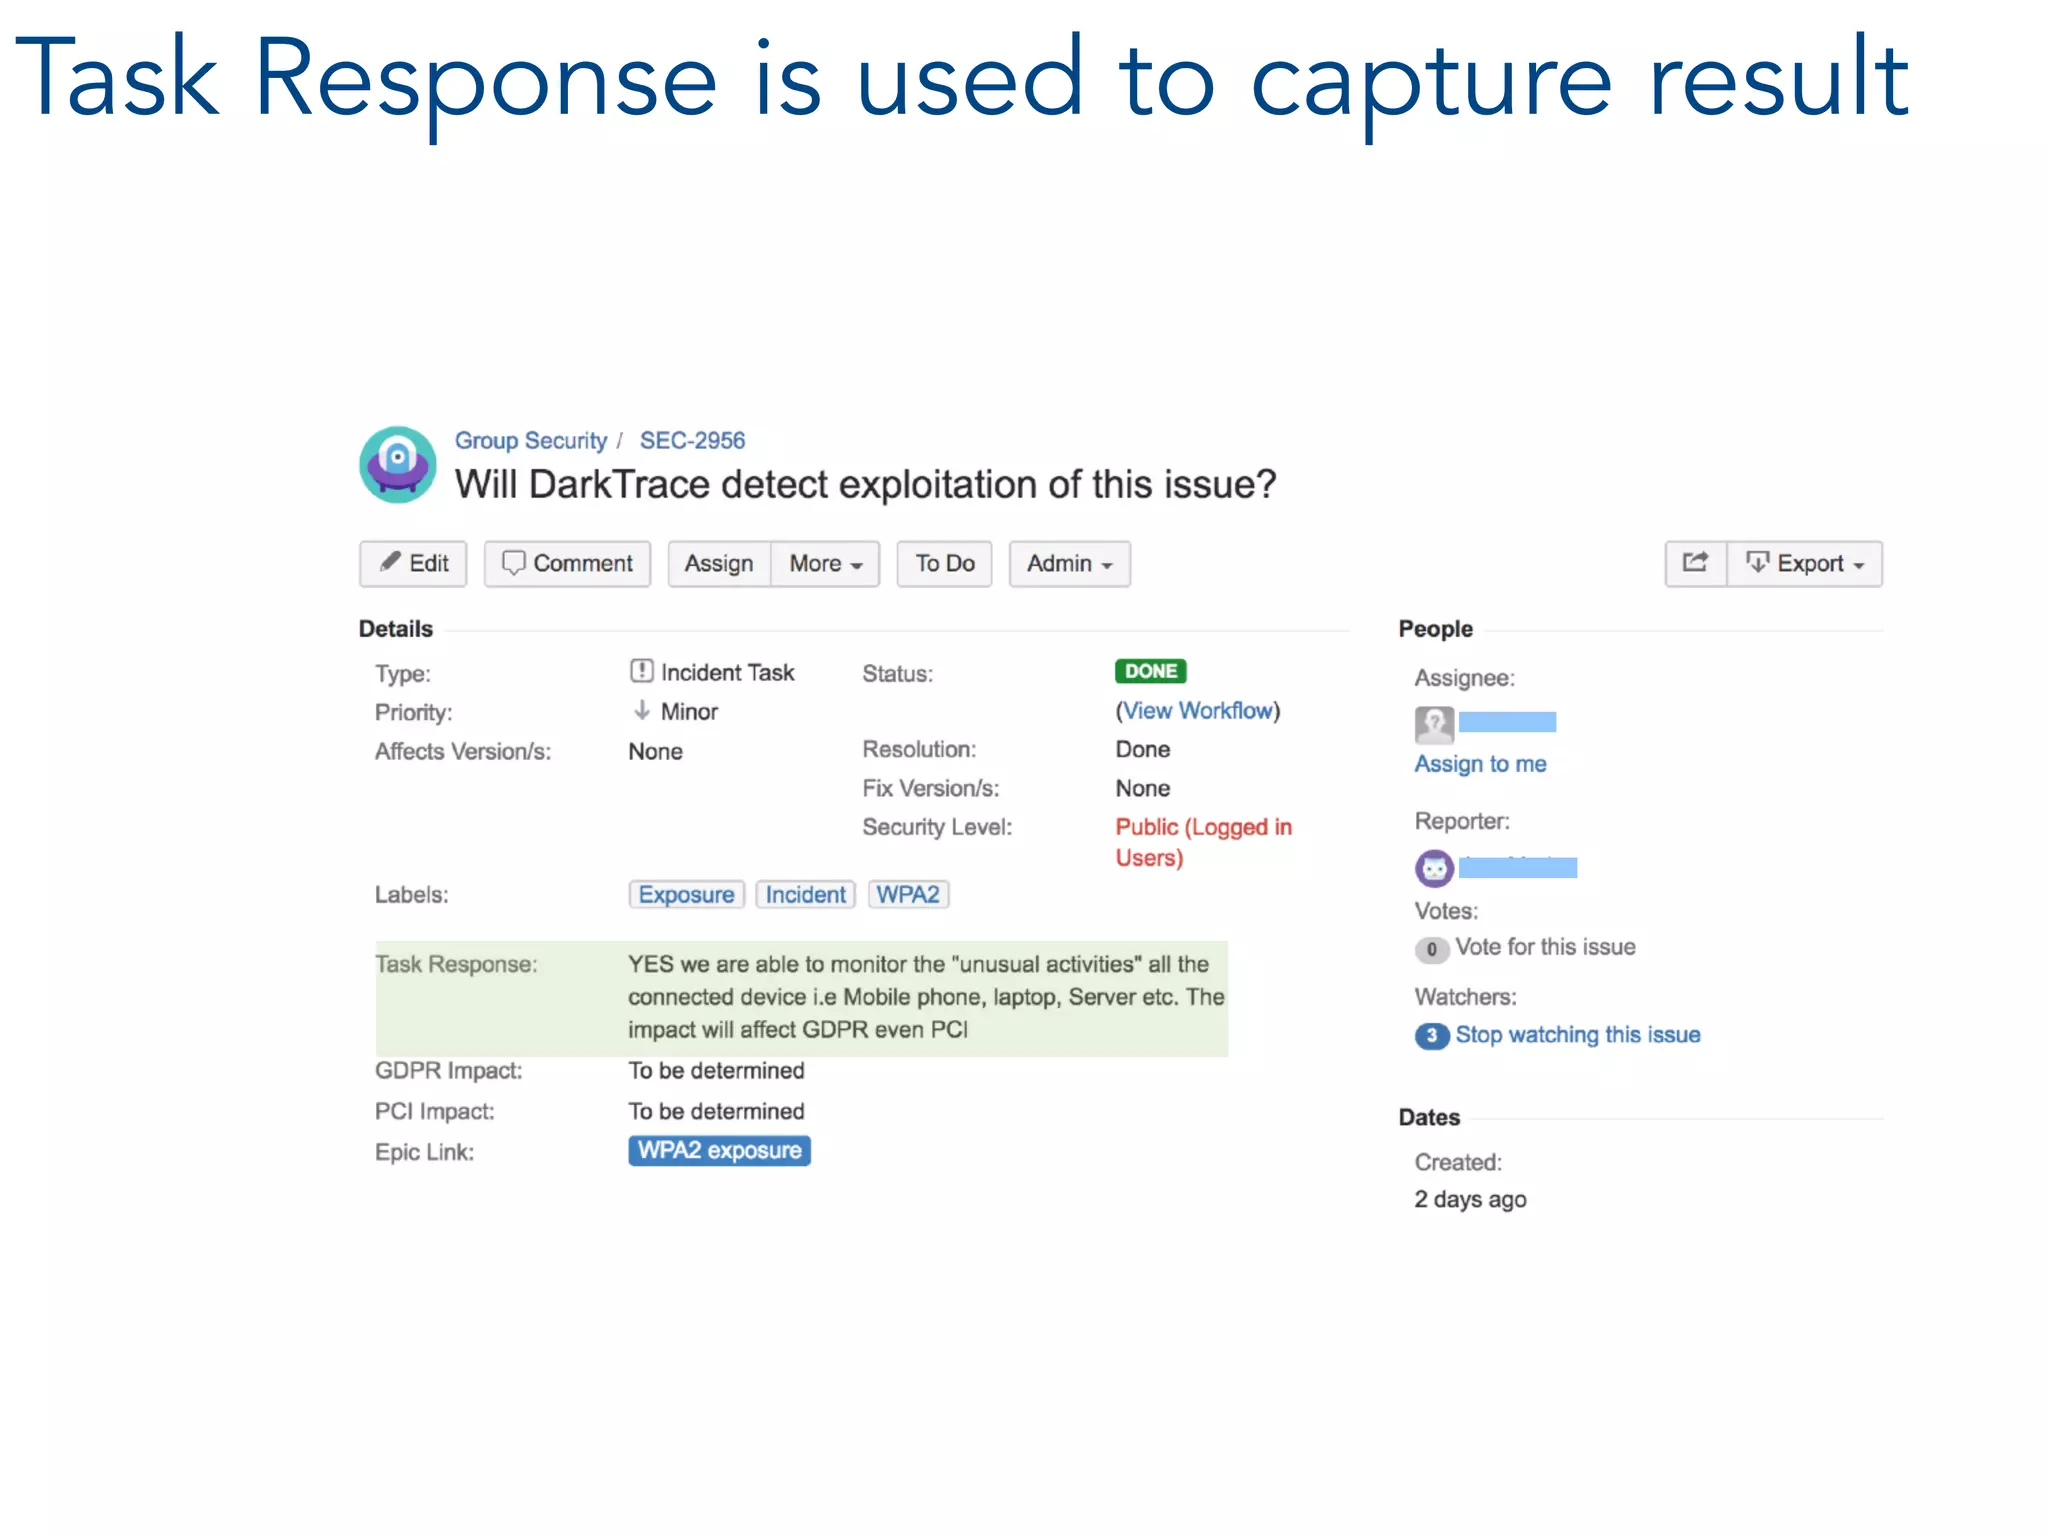Open the Export dropdown

(1804, 564)
